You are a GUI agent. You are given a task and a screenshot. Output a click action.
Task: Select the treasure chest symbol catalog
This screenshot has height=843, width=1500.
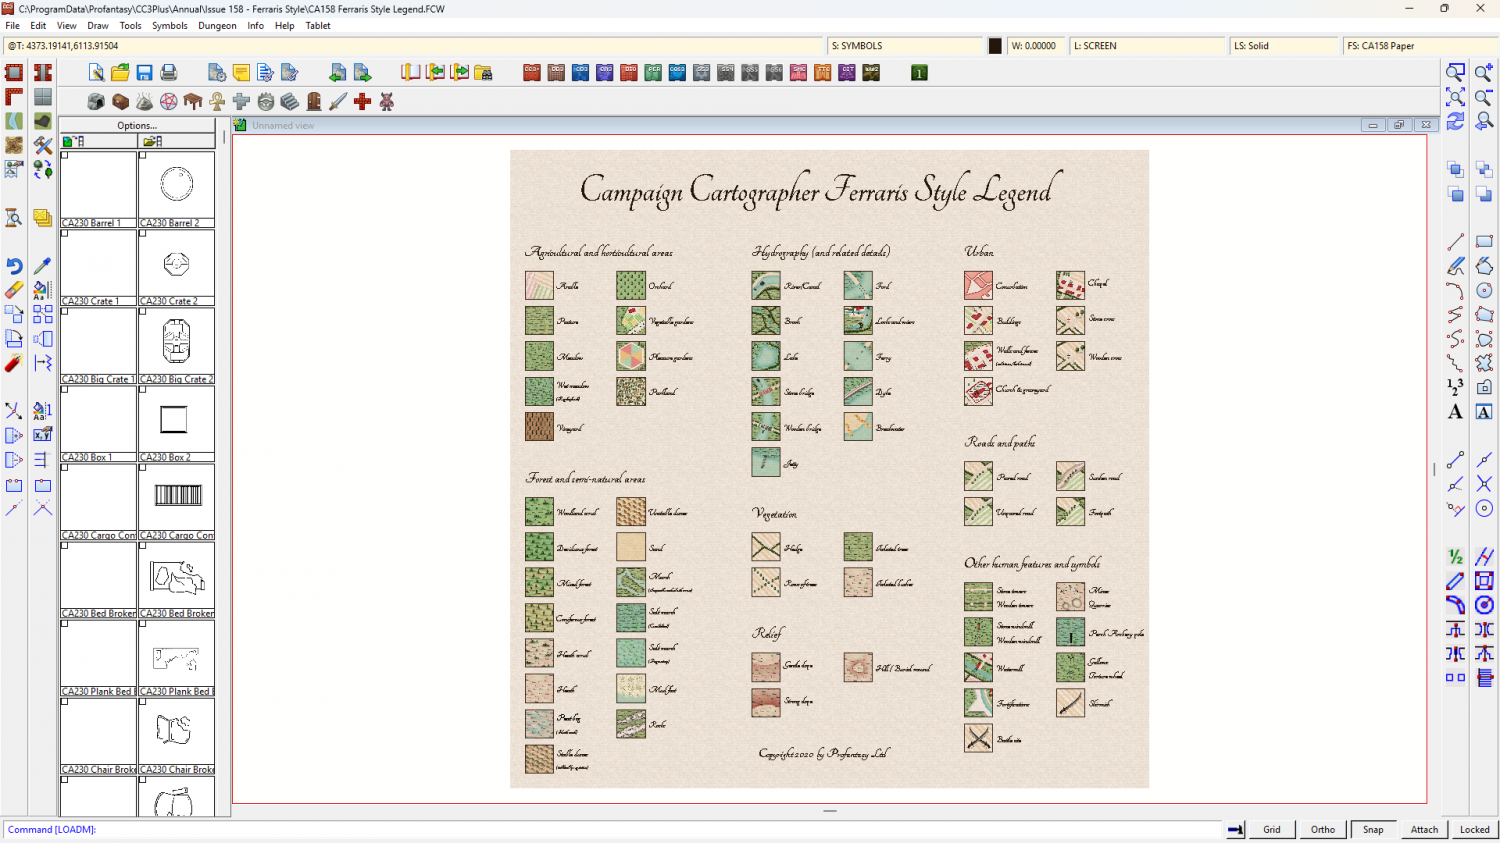click(x=120, y=102)
